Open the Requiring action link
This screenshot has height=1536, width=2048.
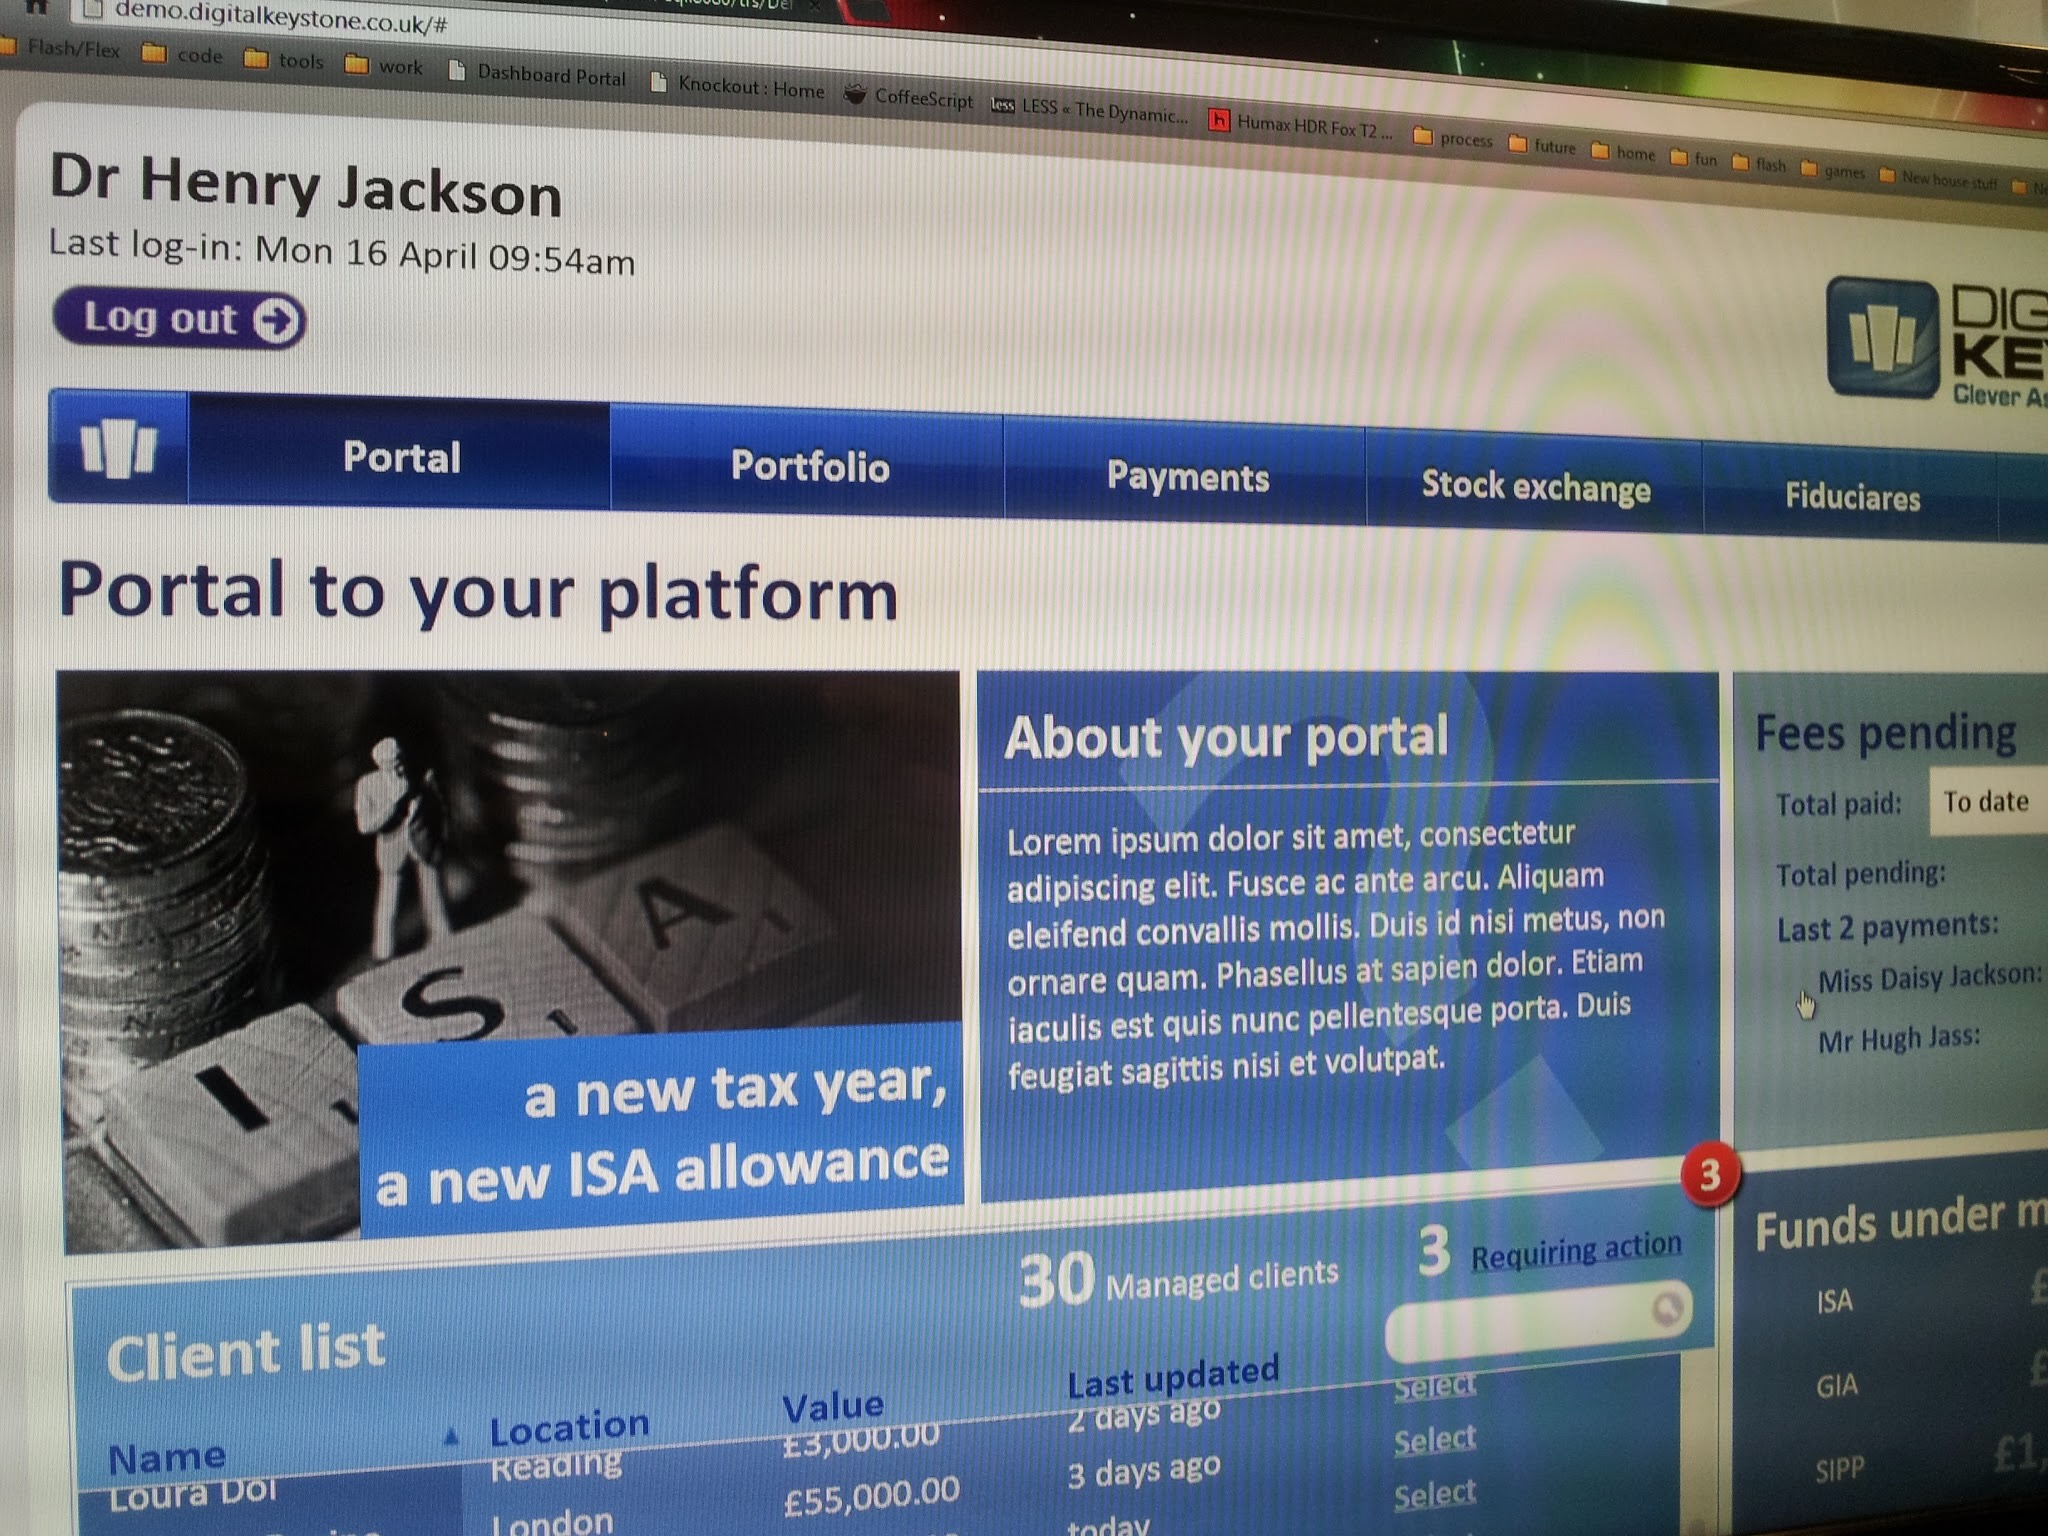coord(1575,1249)
